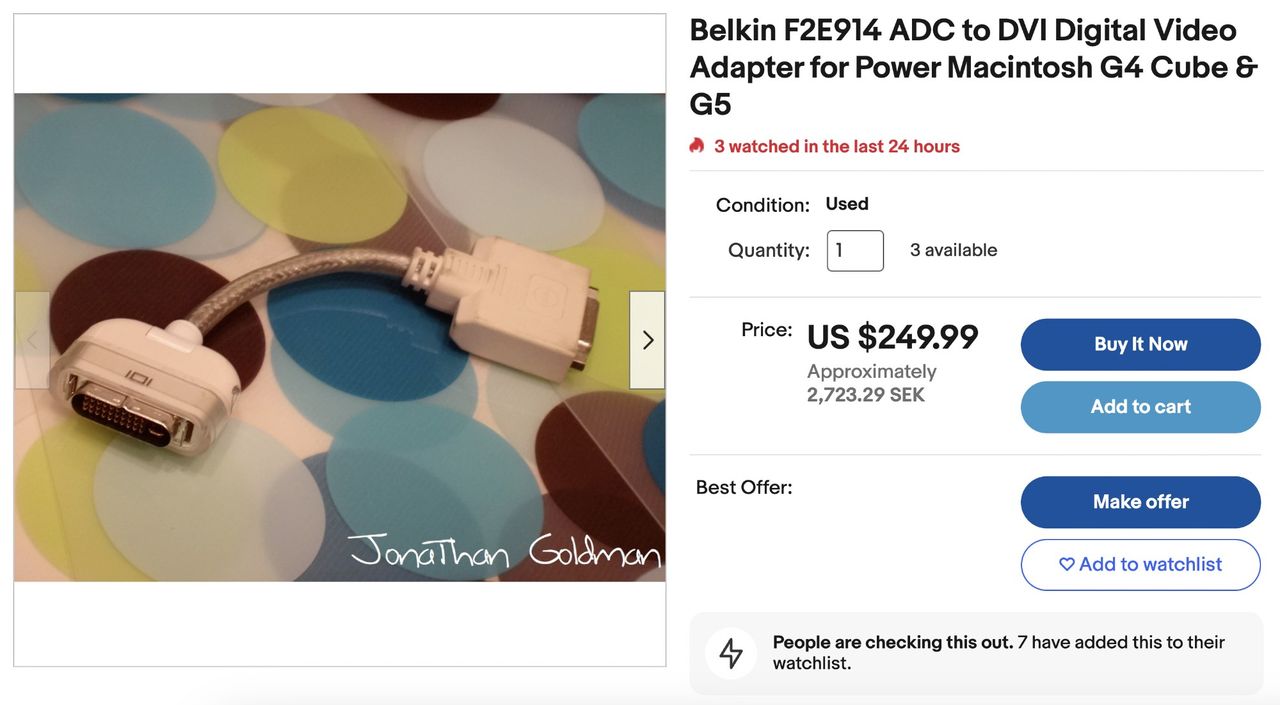Go back to the previous product photo

point(32,340)
